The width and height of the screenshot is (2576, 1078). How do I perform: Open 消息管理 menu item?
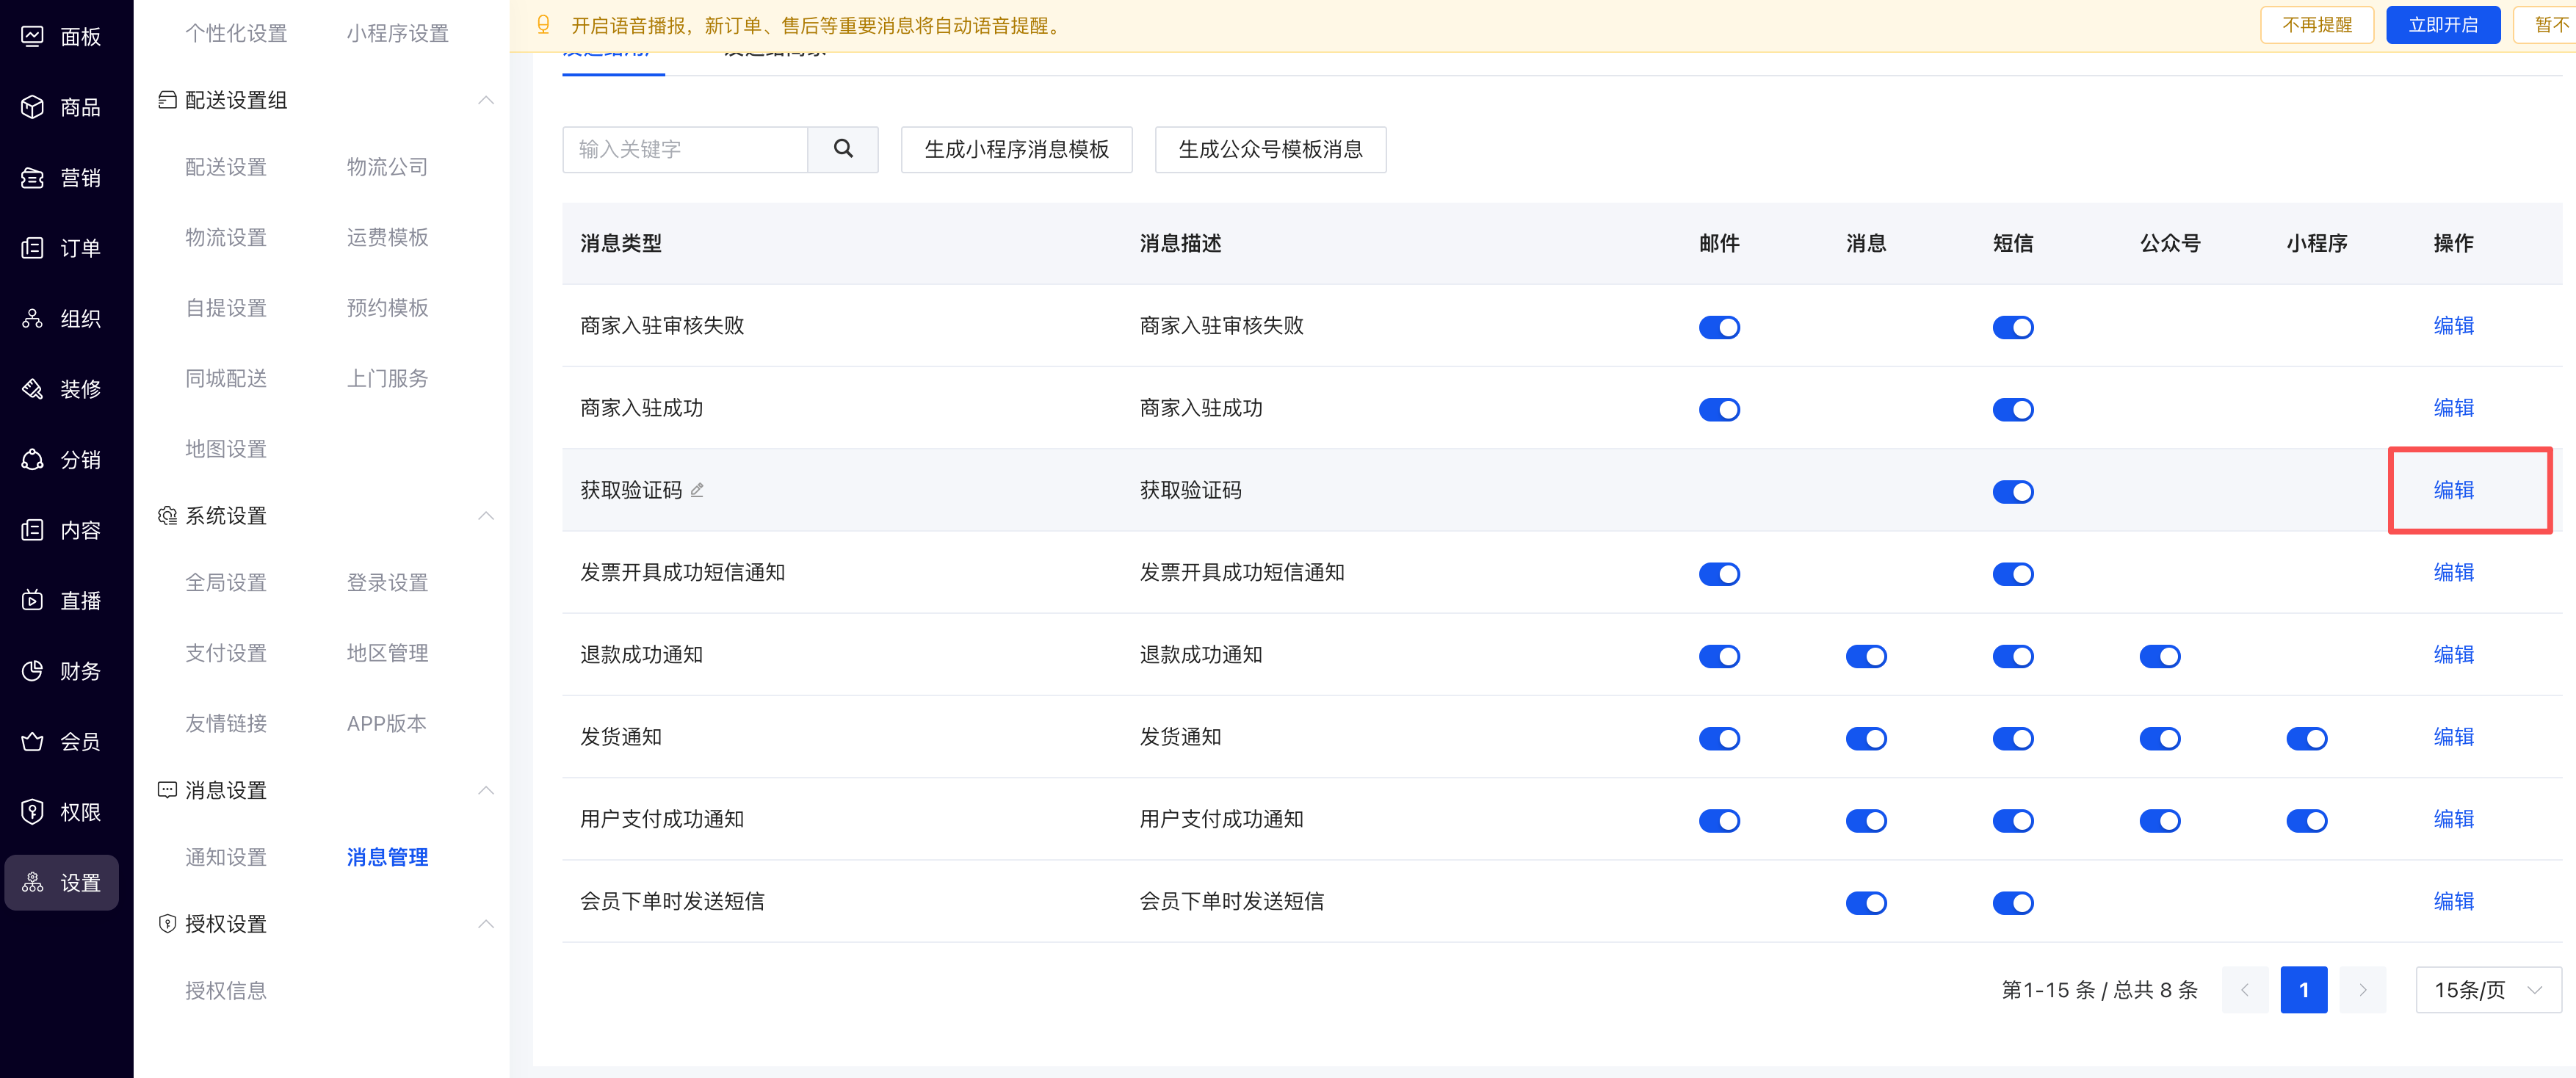point(387,857)
